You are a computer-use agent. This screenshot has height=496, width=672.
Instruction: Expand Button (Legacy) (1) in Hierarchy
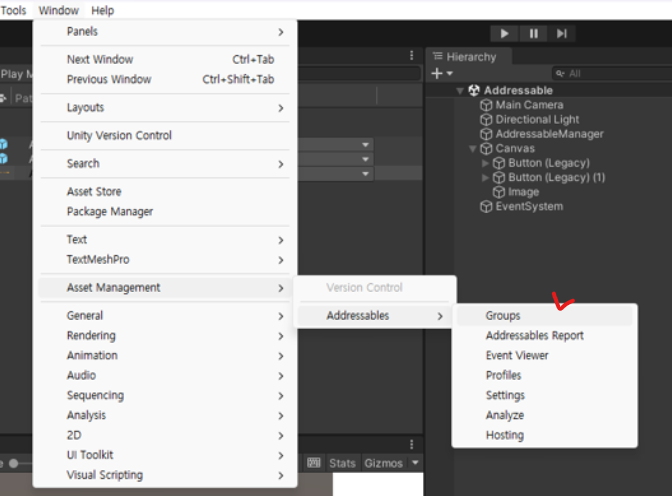[x=485, y=177]
